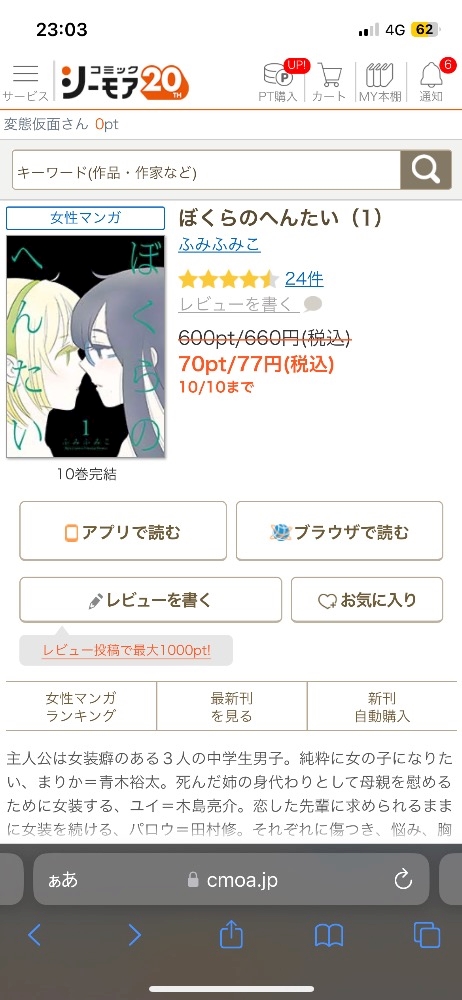Tap the ぼくらのへんたい cover thumbnail
Viewport: 462px width, 1000px height.
point(86,346)
